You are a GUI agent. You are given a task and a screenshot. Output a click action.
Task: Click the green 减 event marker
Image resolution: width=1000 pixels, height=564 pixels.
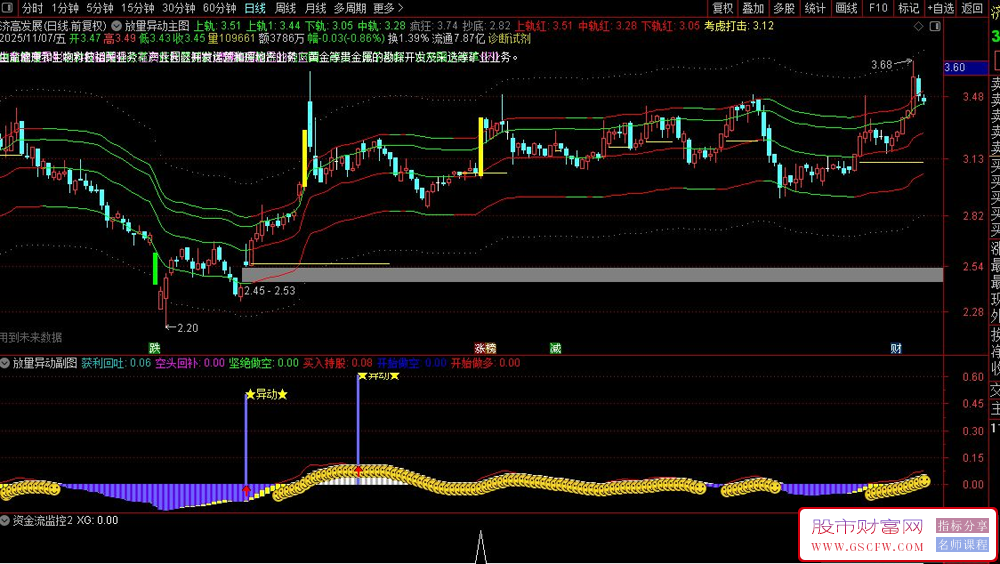(555, 348)
